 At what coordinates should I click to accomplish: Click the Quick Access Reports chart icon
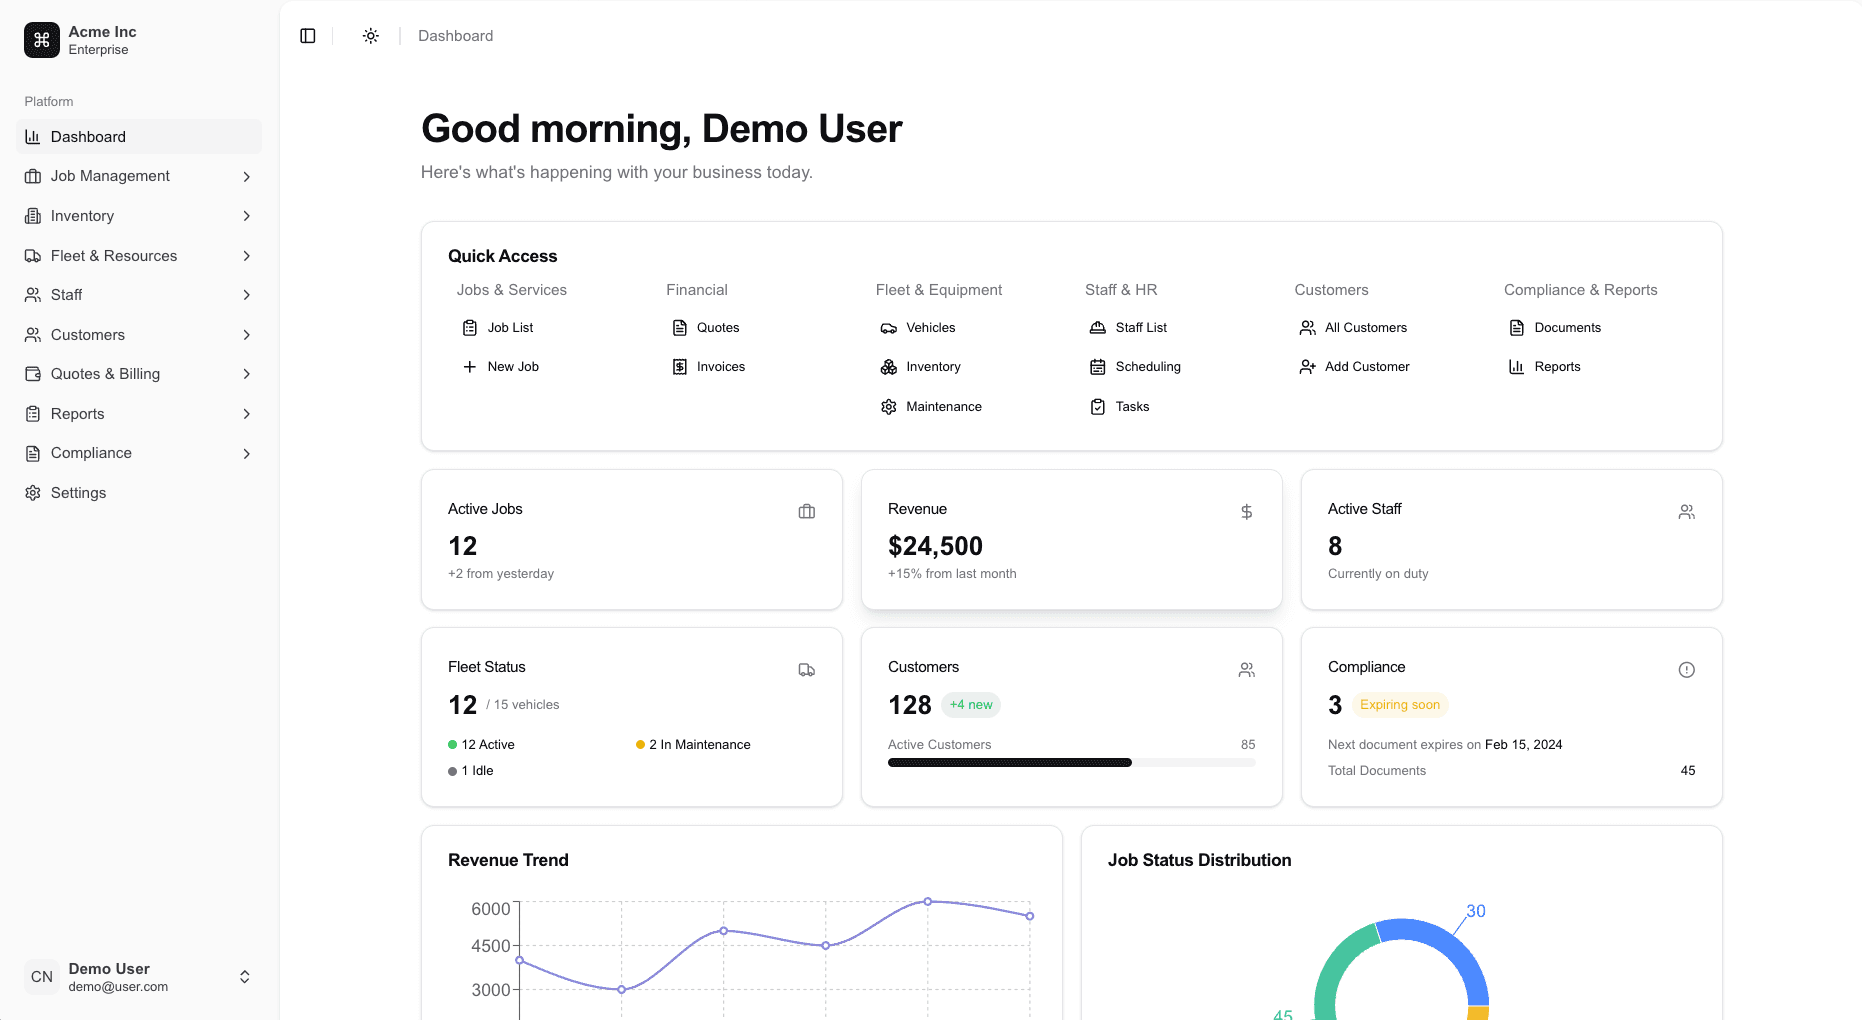(1517, 367)
